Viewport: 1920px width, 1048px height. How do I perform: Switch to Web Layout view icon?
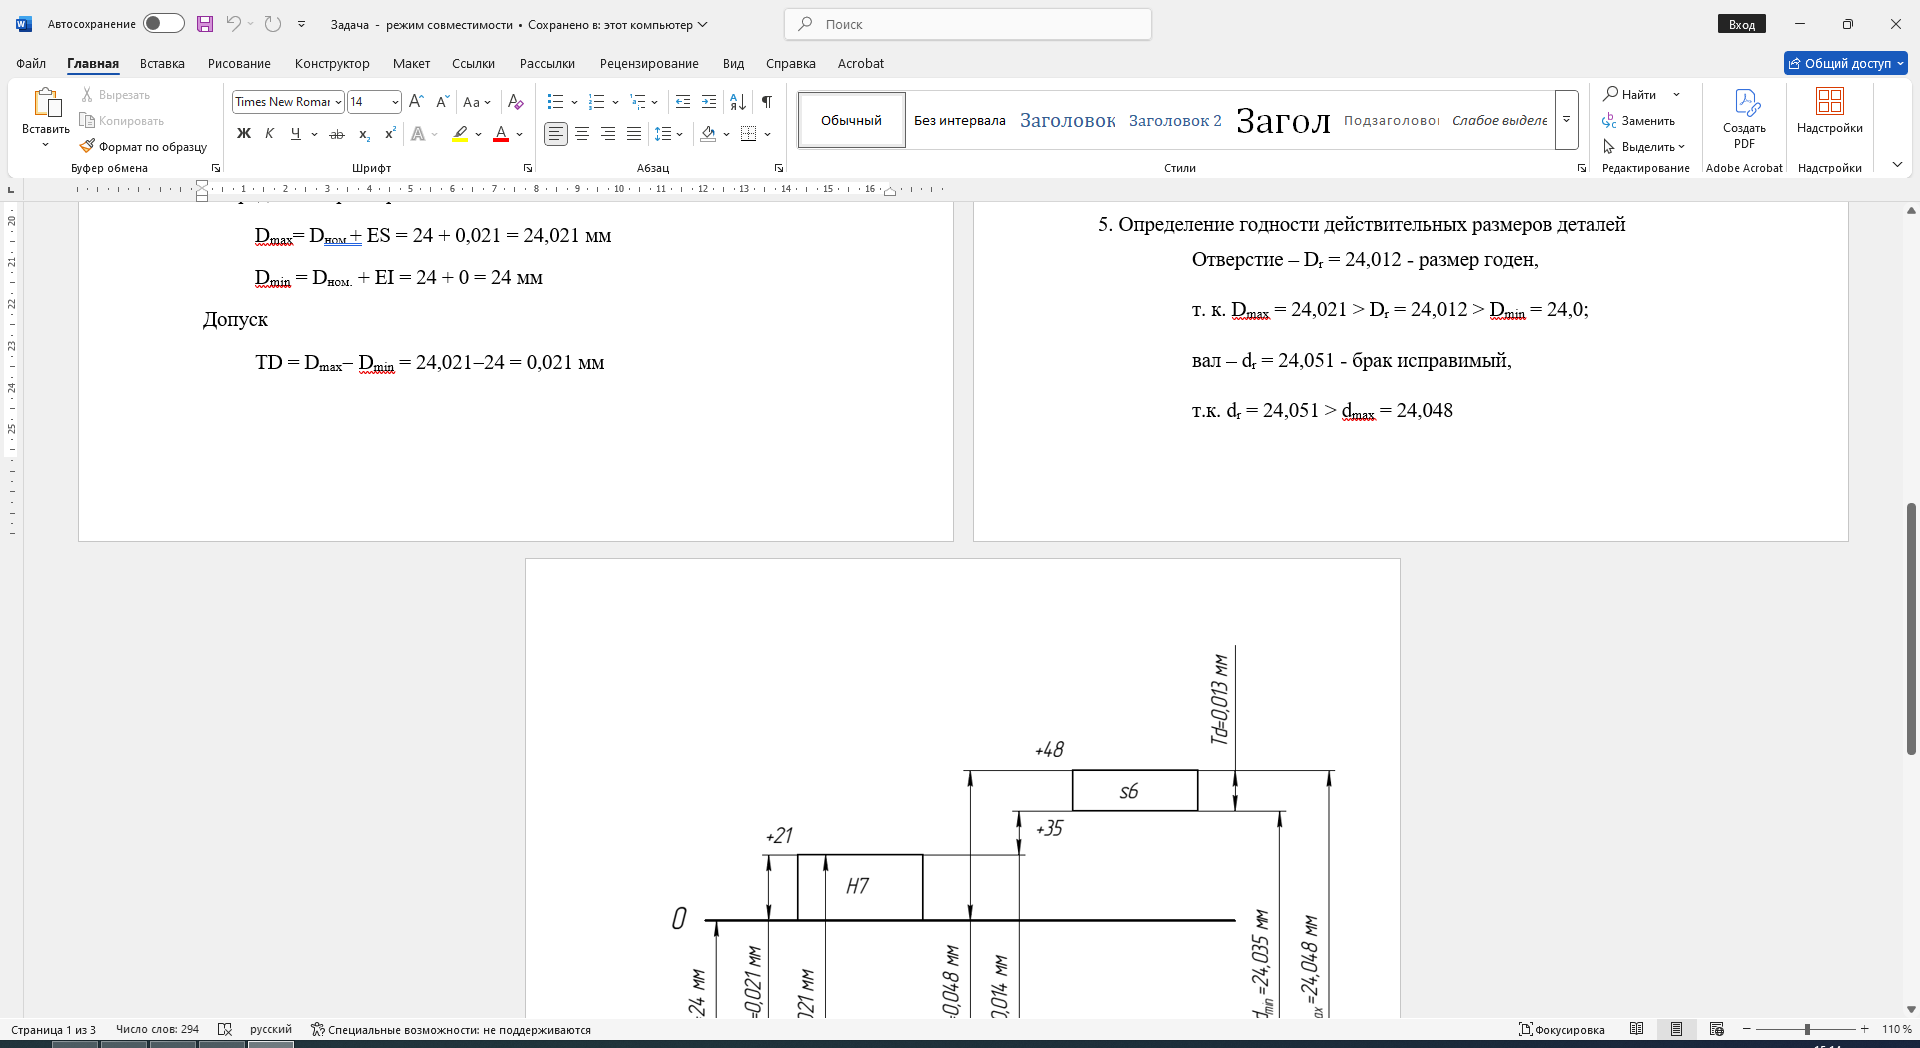(x=1717, y=1029)
